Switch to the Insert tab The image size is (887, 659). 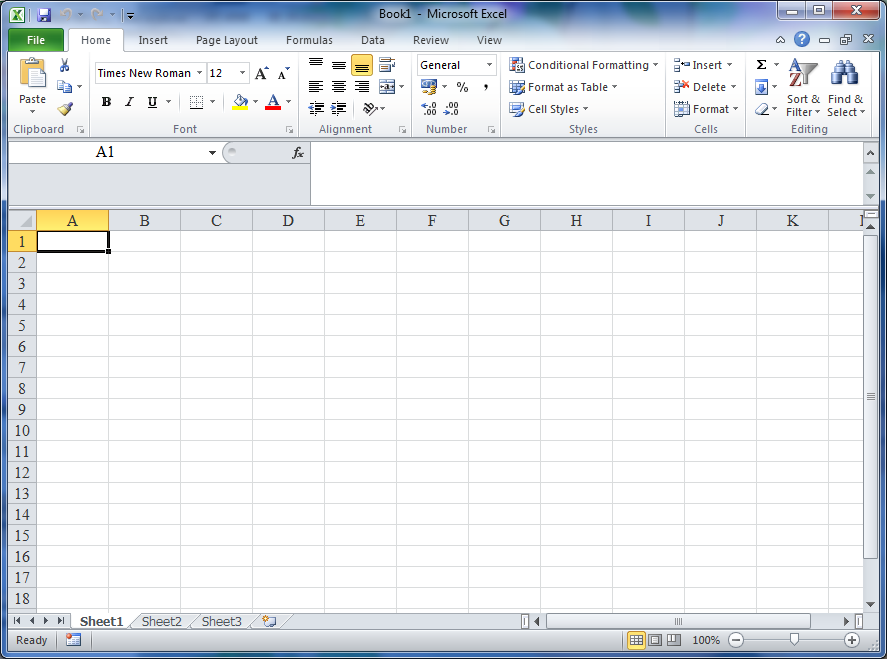(x=153, y=40)
